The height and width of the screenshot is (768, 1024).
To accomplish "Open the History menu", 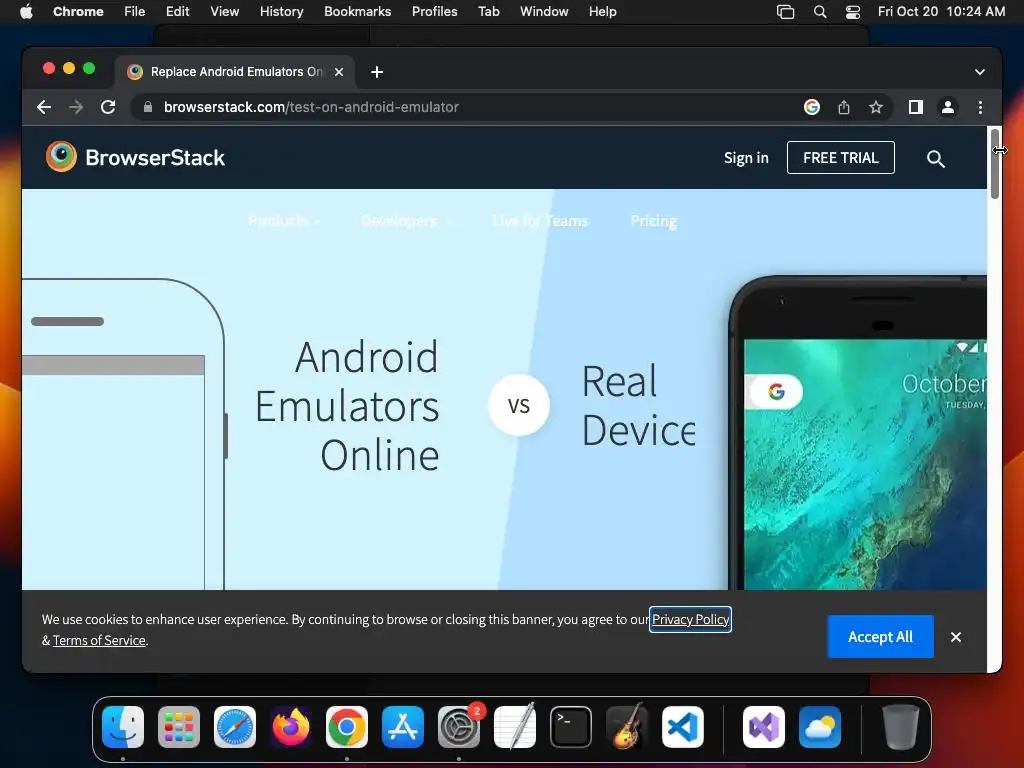I will click(281, 12).
